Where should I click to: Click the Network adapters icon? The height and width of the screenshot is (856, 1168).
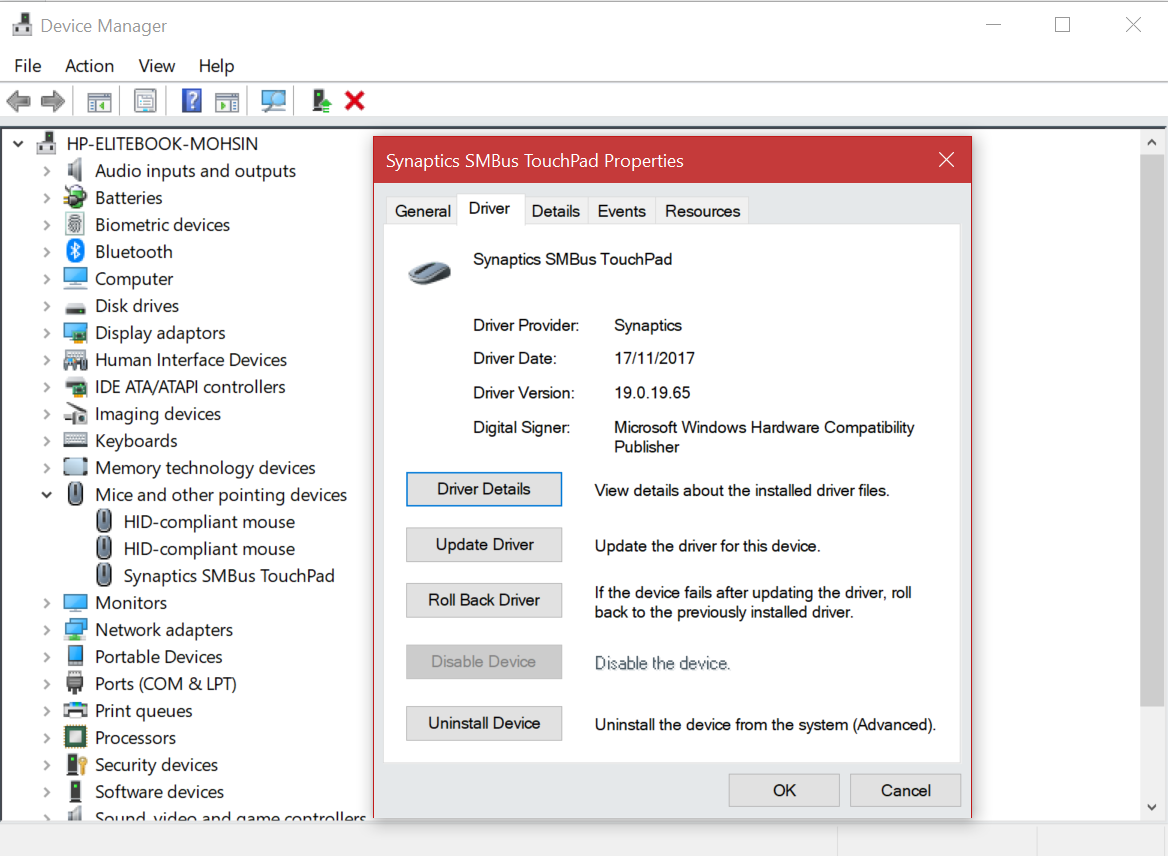[x=75, y=630]
